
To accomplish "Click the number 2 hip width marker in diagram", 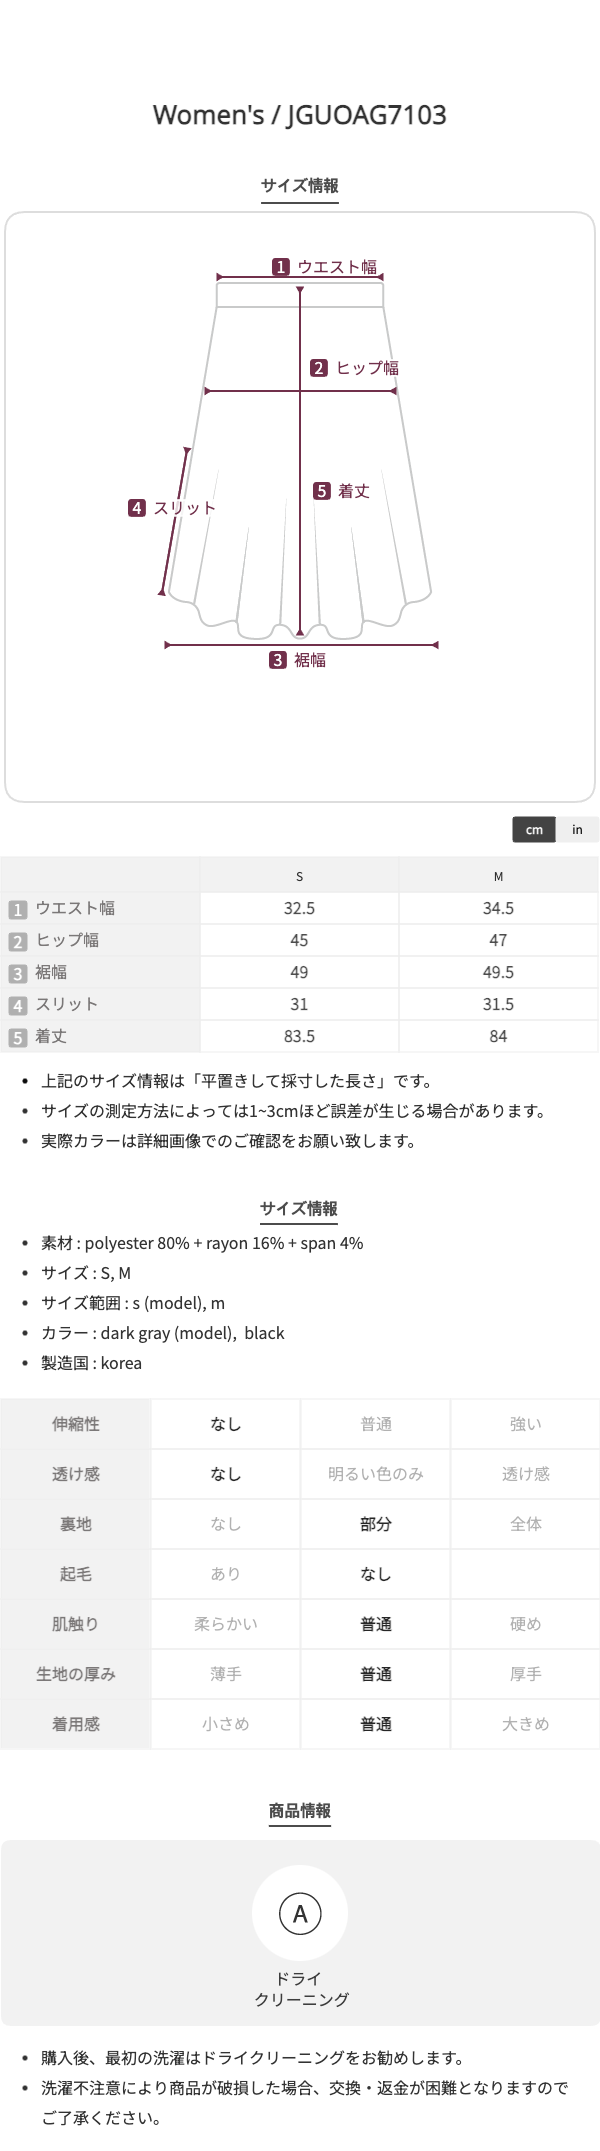I will [x=319, y=368].
